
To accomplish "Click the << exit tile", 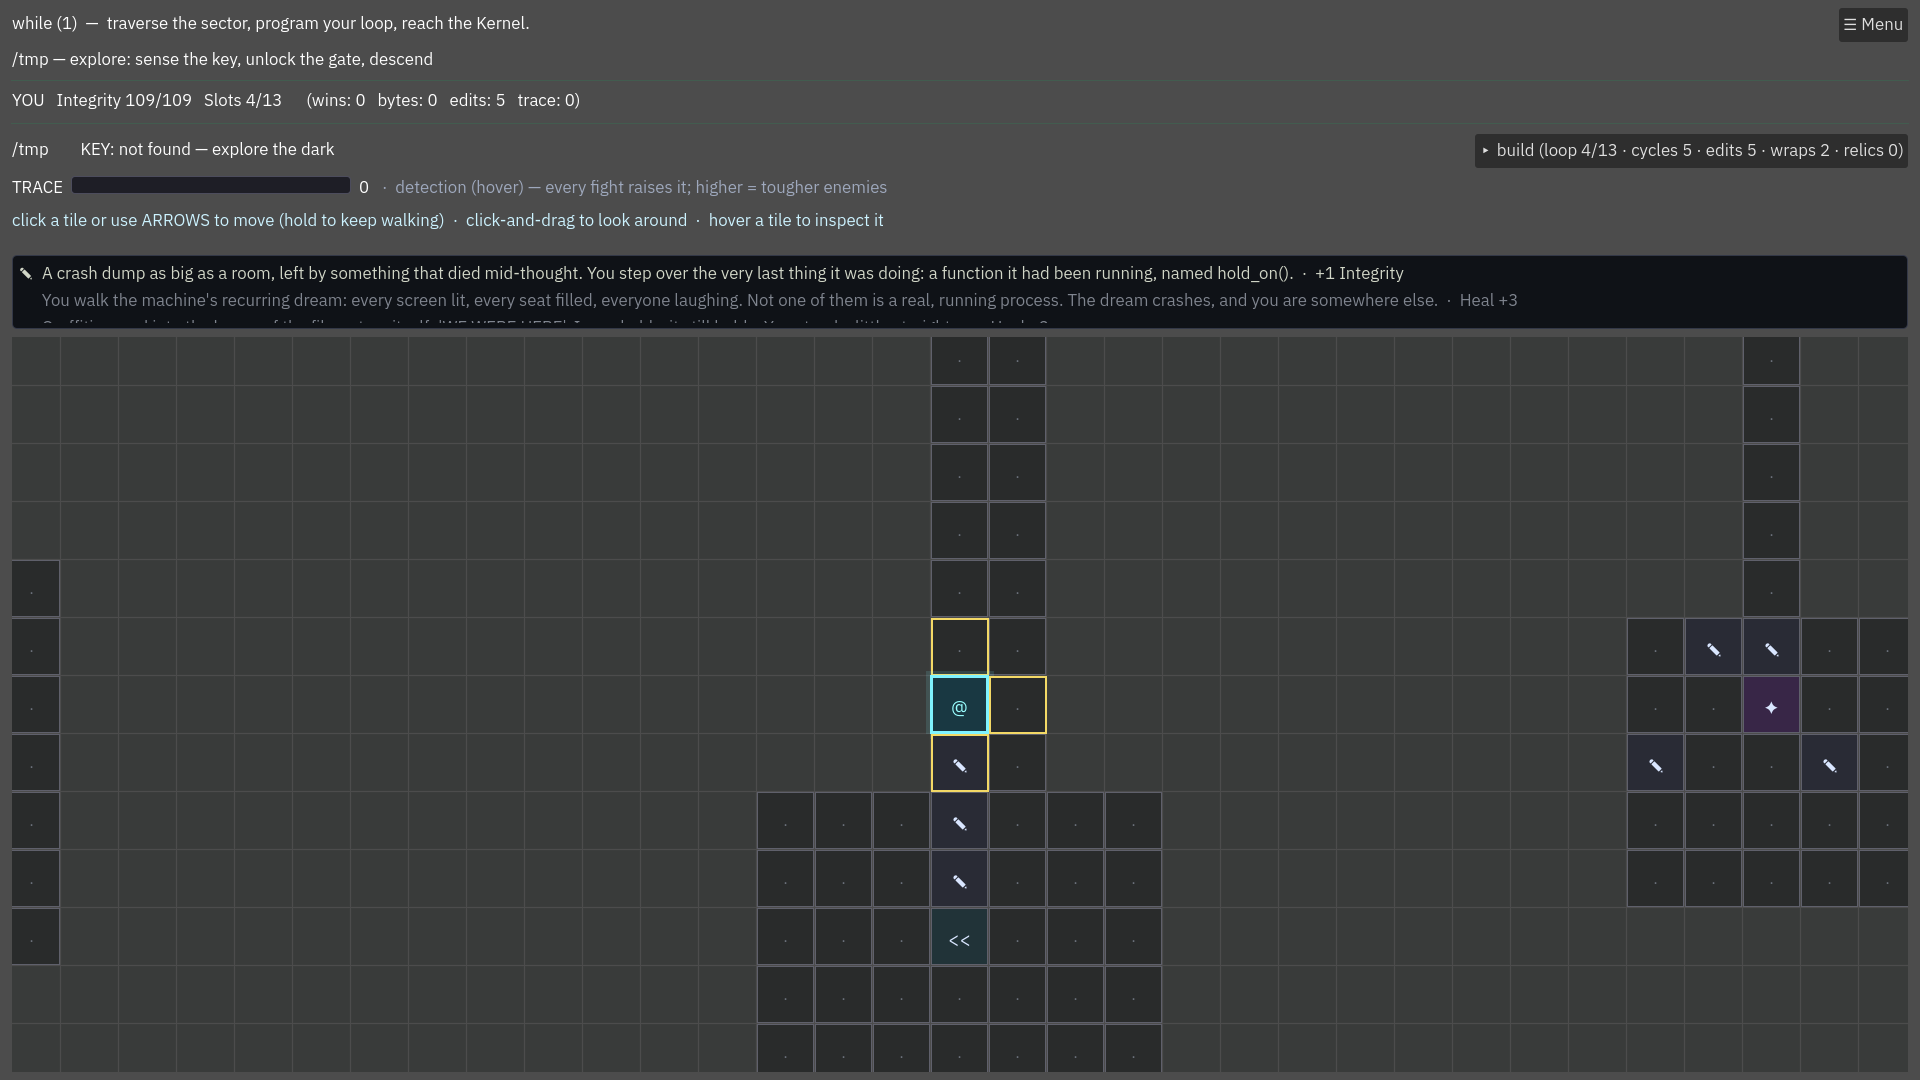I will pyautogui.click(x=959, y=937).
